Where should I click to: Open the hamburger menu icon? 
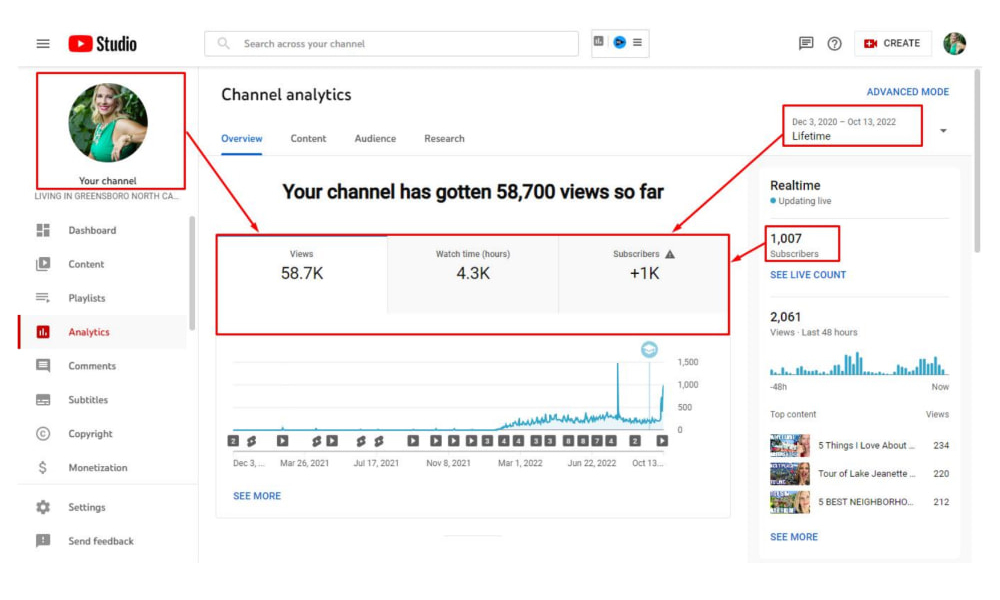coord(43,44)
